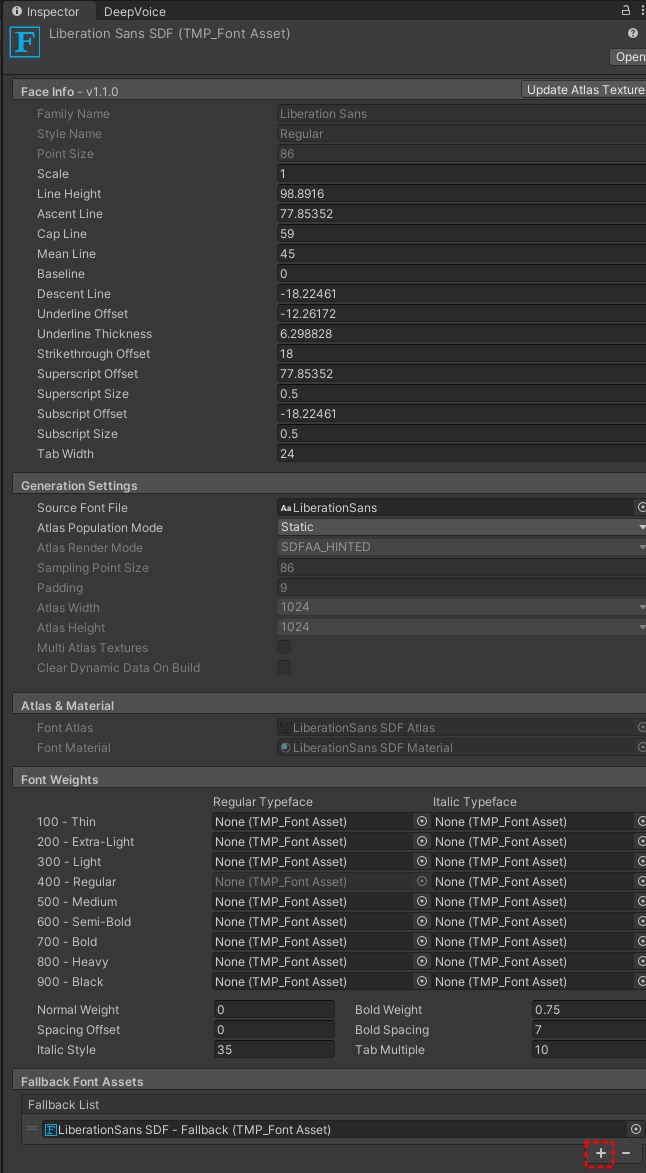This screenshot has height=1173, width=646.
Task: Edit the Descent Line field
Action: (461, 294)
